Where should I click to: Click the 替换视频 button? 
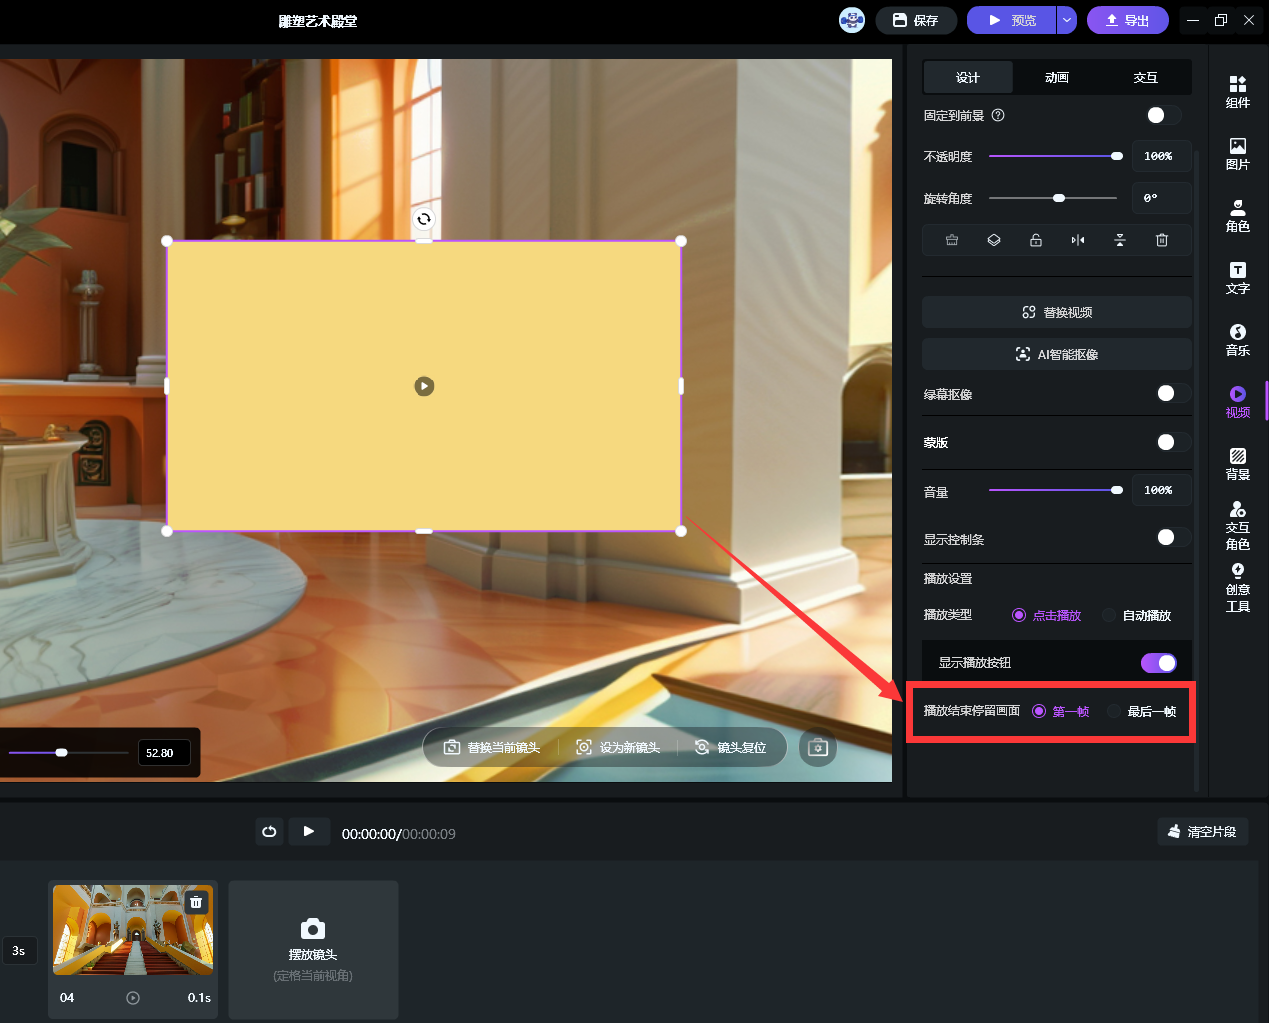tap(1056, 312)
